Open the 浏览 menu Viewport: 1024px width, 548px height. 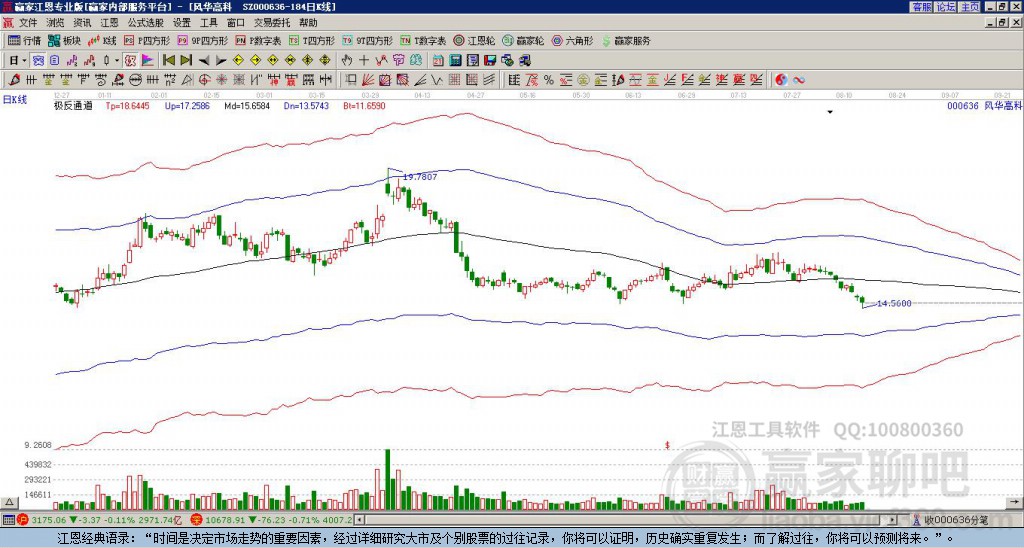pos(56,23)
